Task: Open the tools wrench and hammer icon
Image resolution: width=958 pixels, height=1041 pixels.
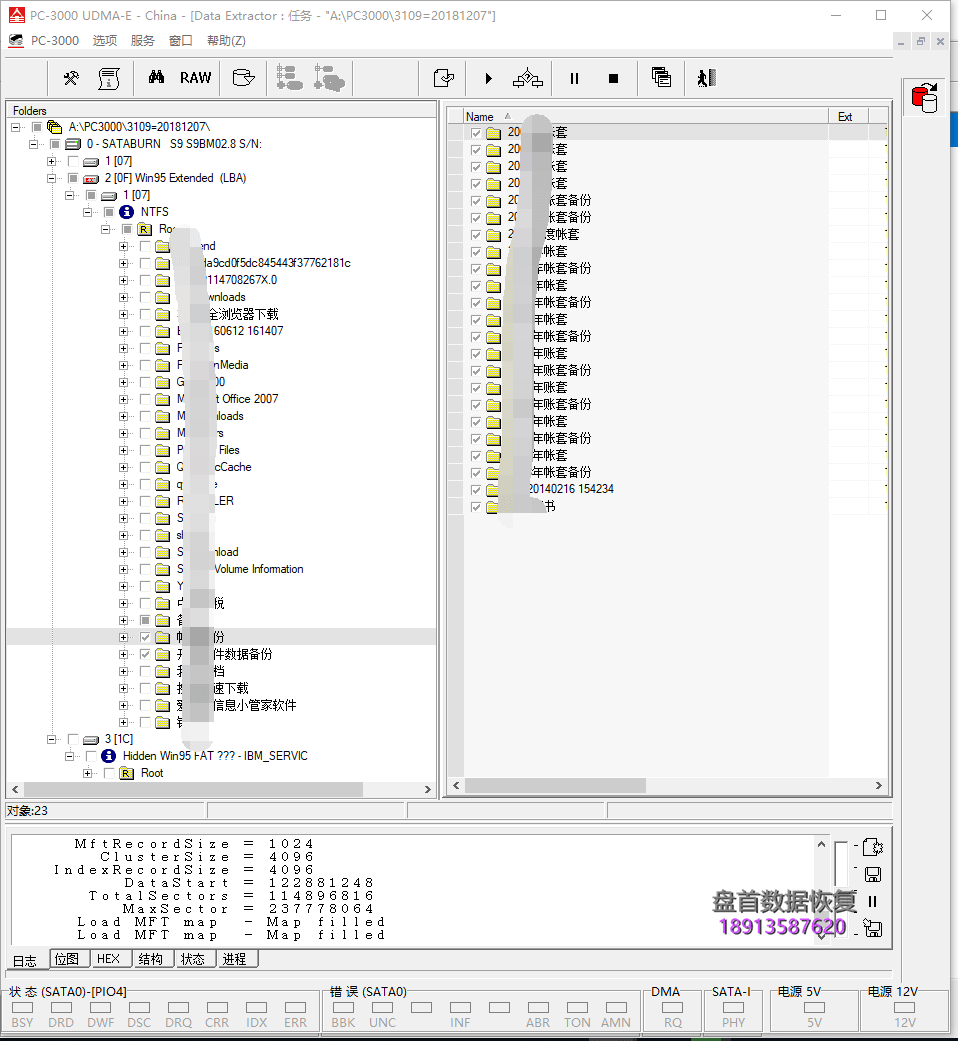Action: coord(71,78)
